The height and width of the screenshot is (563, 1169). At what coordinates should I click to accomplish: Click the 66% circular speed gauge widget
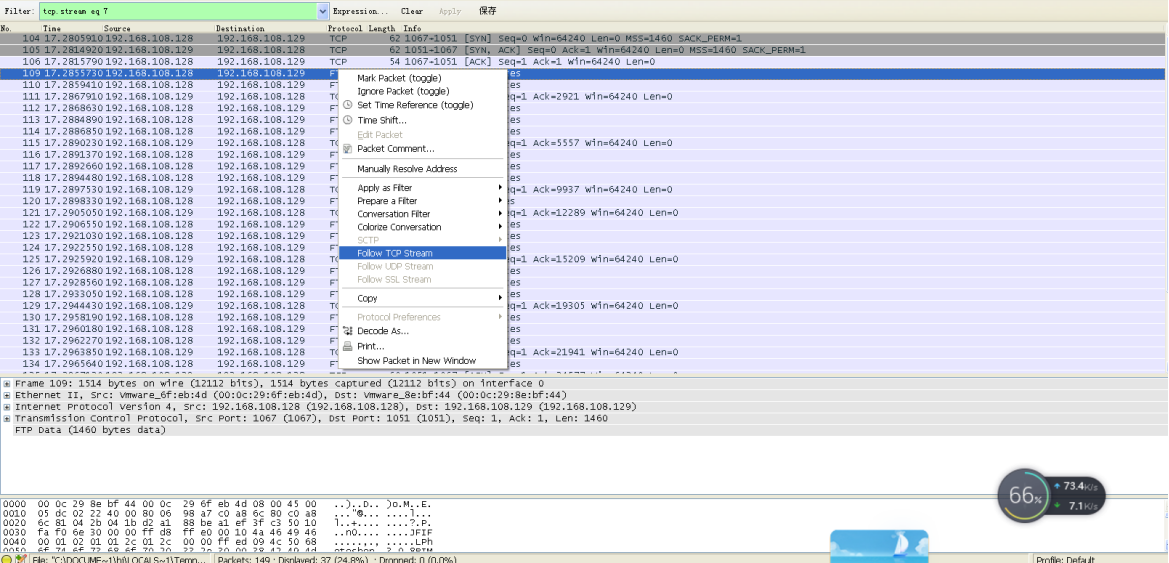(x=1025, y=496)
